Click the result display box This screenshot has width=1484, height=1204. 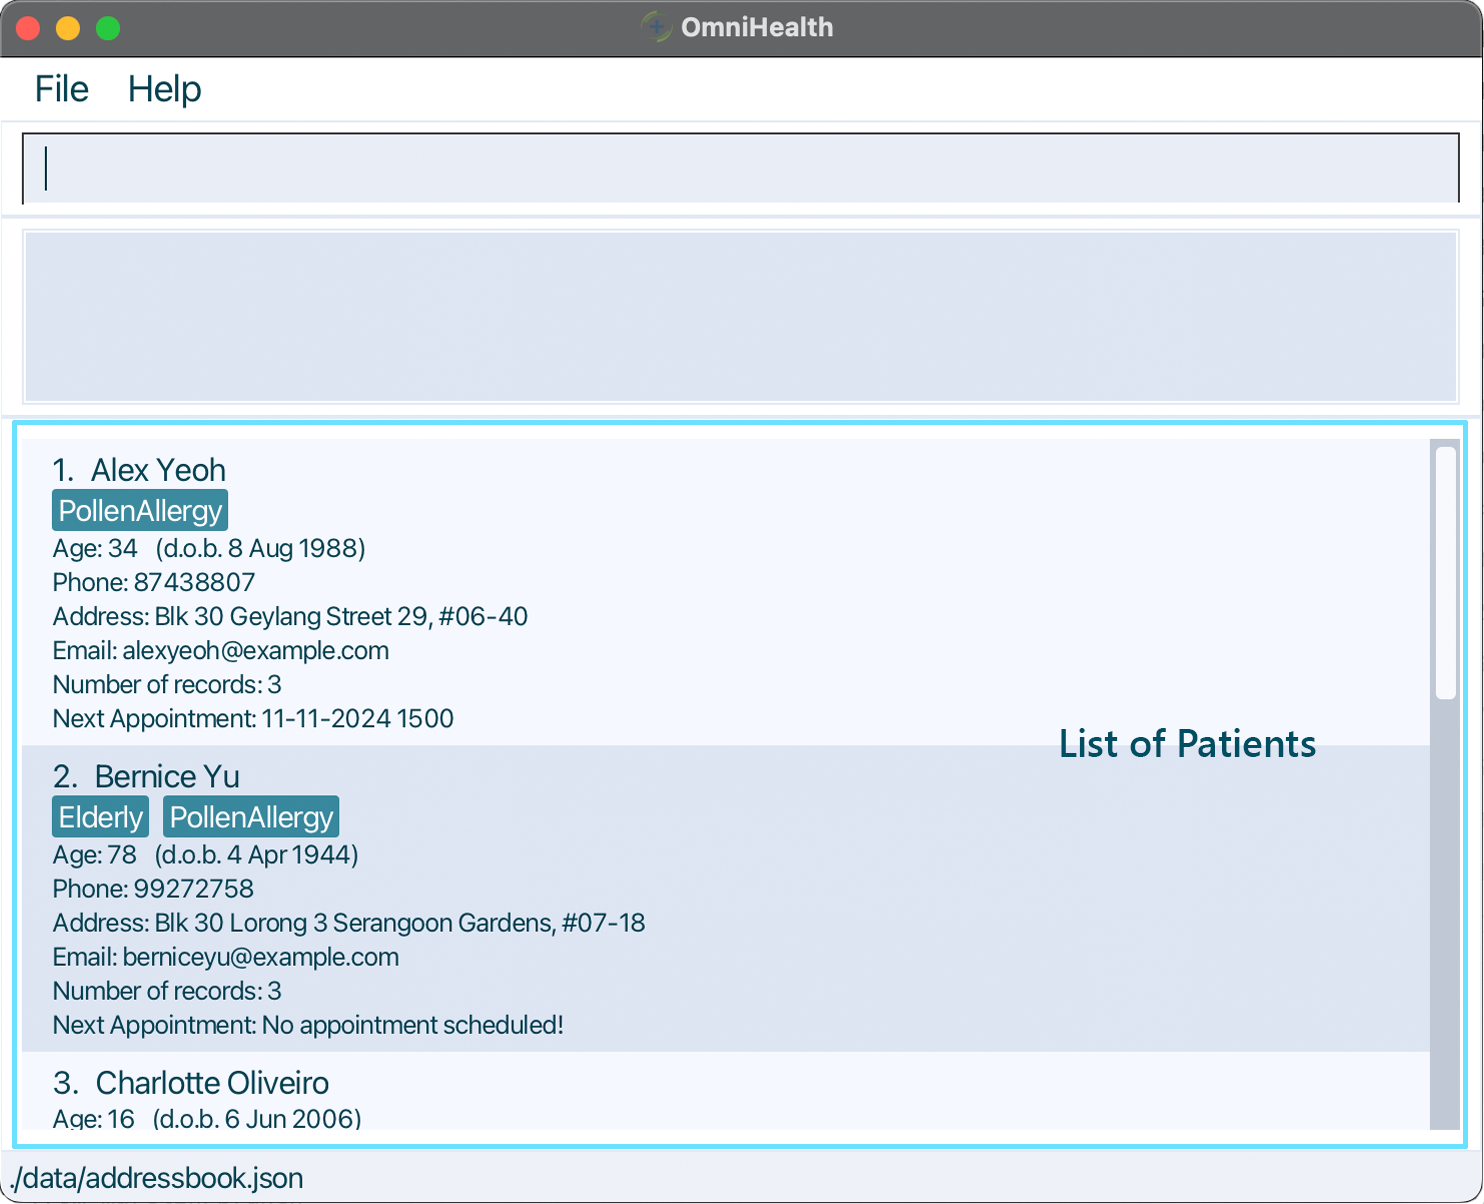pos(741,316)
